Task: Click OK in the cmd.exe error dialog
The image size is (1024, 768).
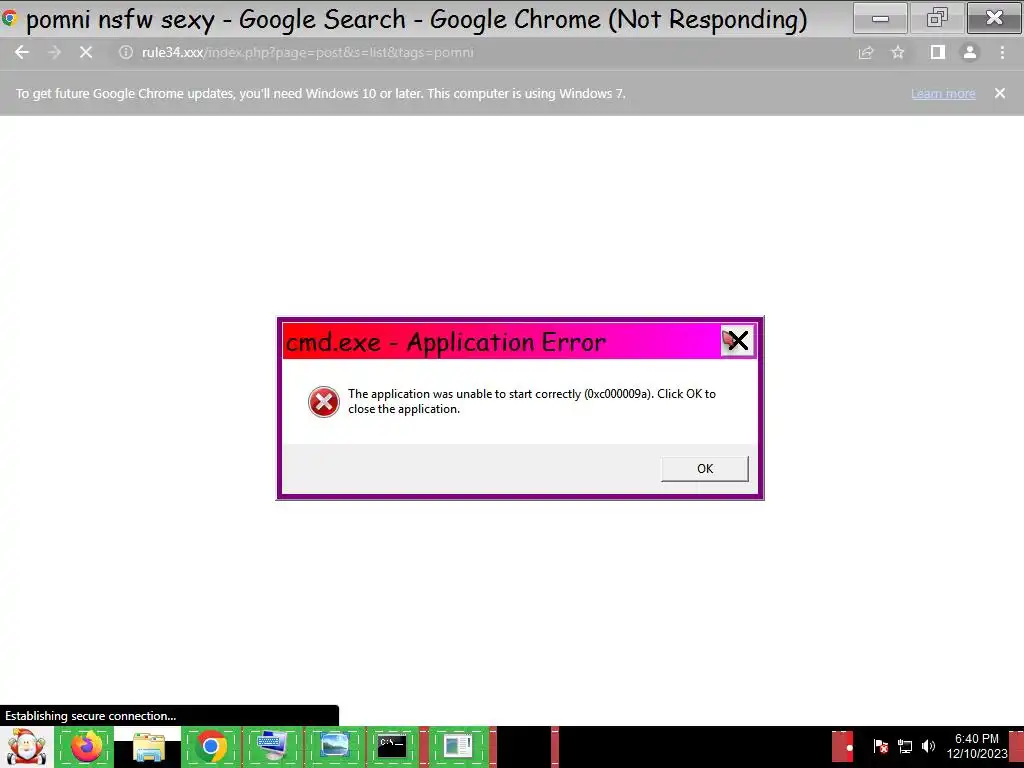Action: [705, 469]
